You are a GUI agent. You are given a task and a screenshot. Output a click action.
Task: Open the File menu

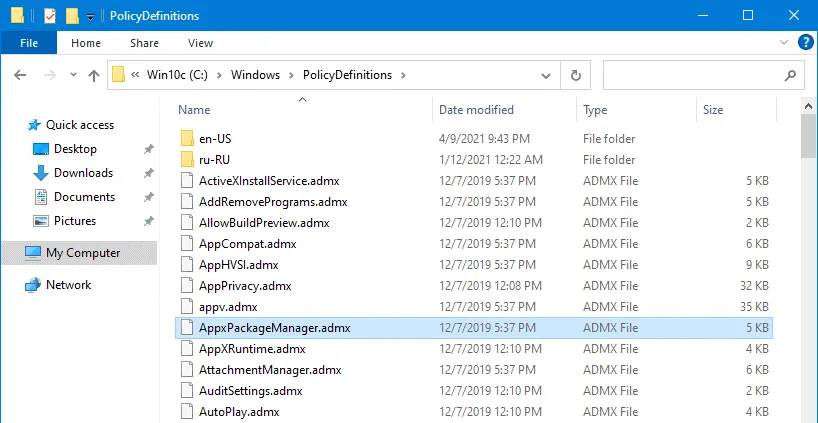click(x=30, y=43)
